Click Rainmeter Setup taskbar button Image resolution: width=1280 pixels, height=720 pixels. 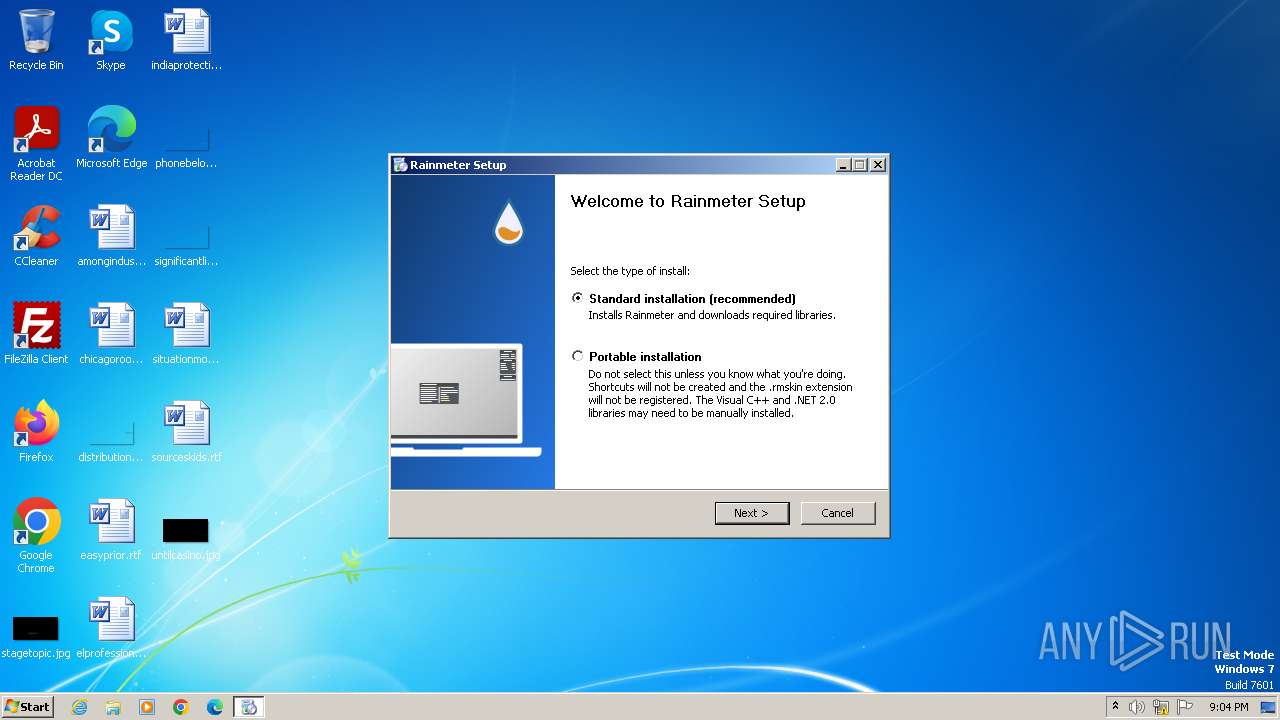point(249,707)
